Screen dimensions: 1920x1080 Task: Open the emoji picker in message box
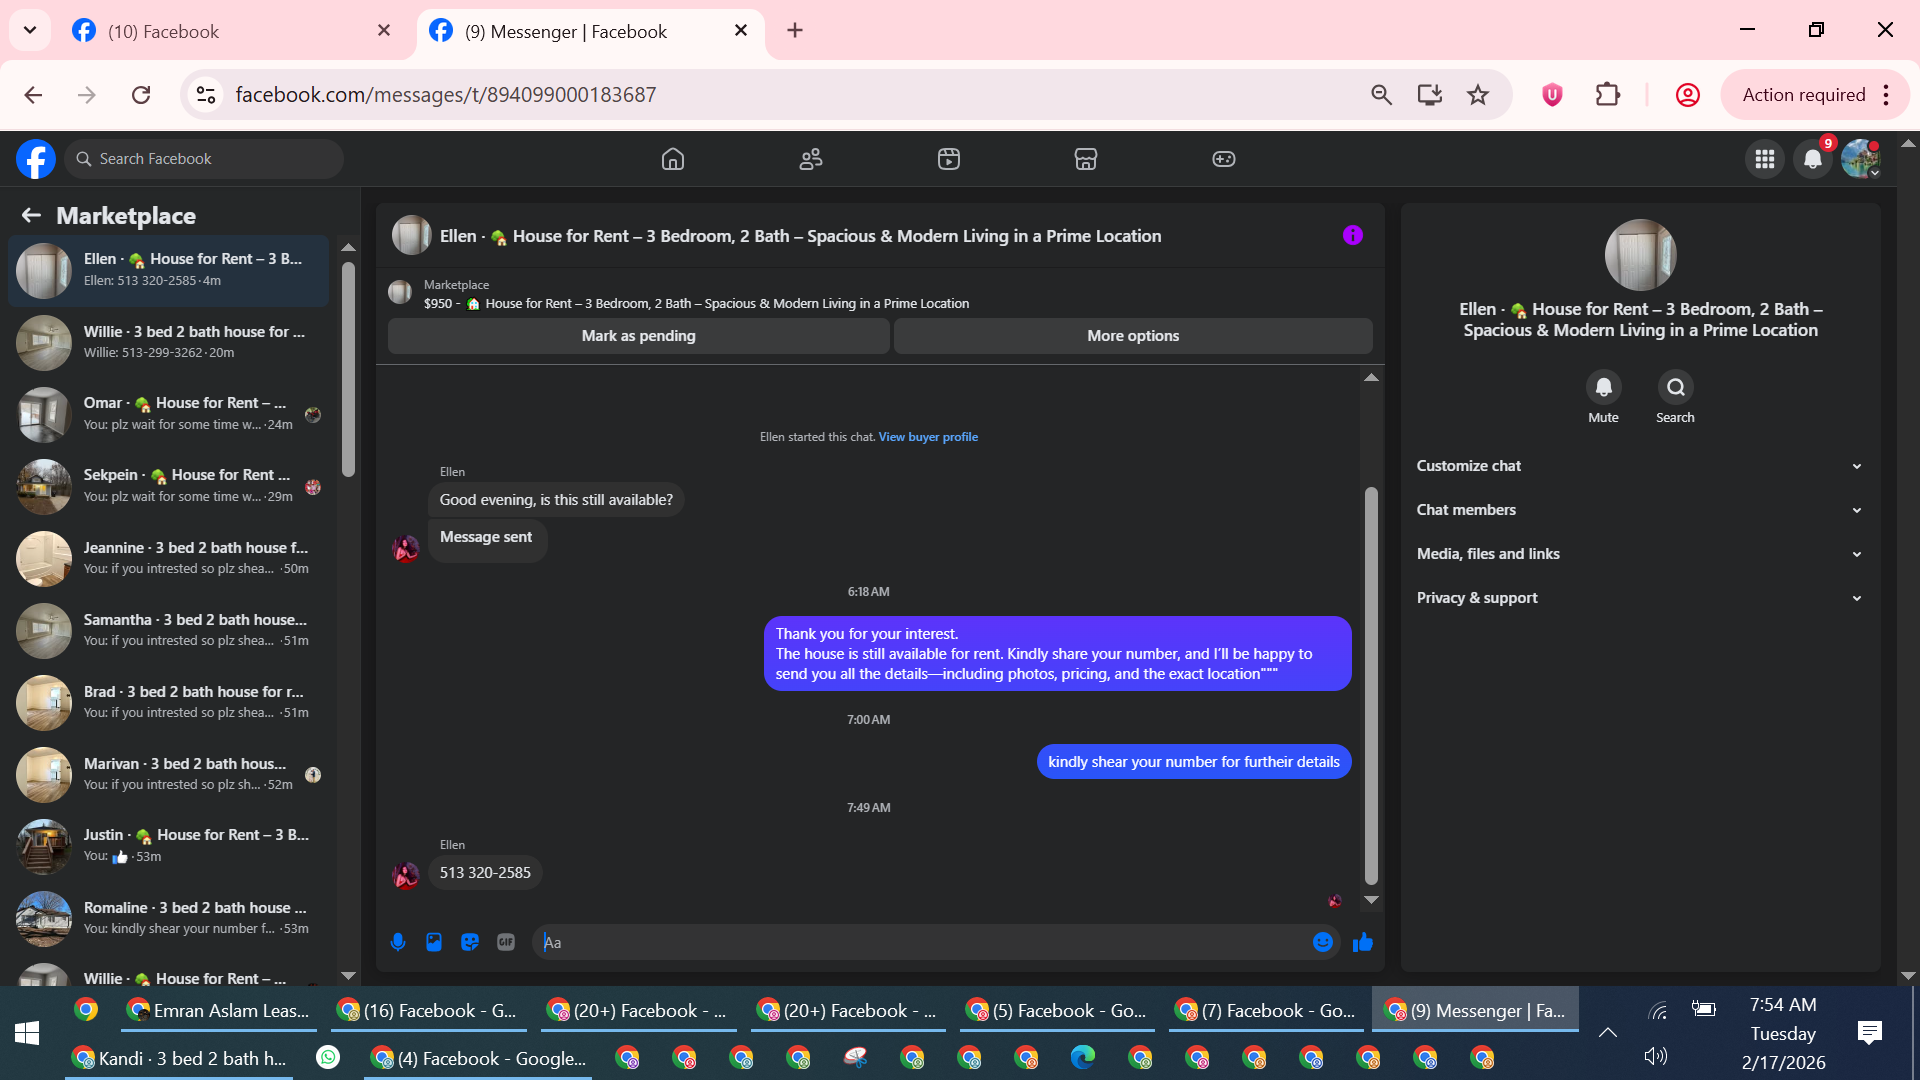pyautogui.click(x=1322, y=942)
